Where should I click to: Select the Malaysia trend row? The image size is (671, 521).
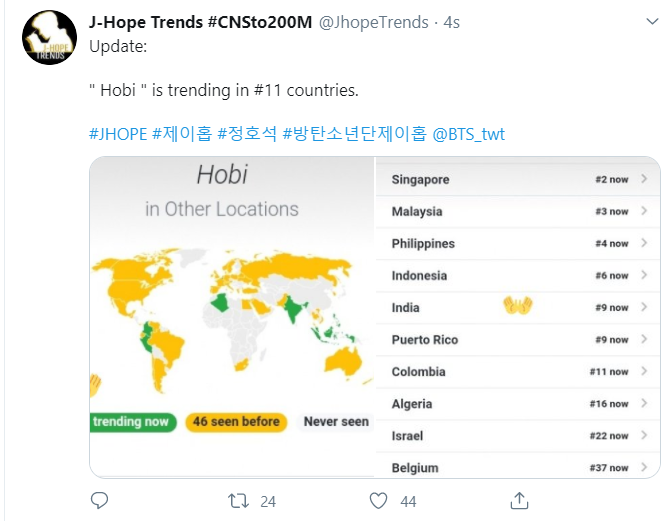(x=518, y=211)
